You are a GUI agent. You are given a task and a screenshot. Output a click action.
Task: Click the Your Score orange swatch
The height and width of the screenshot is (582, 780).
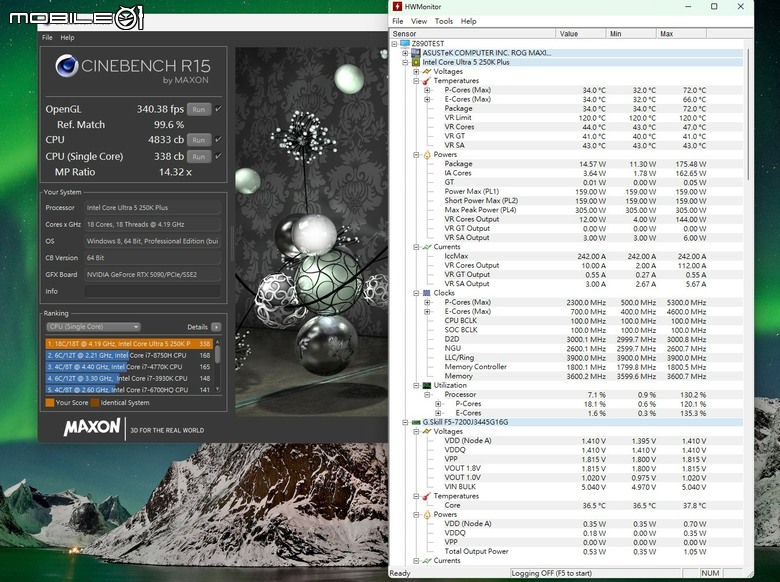(x=50, y=402)
